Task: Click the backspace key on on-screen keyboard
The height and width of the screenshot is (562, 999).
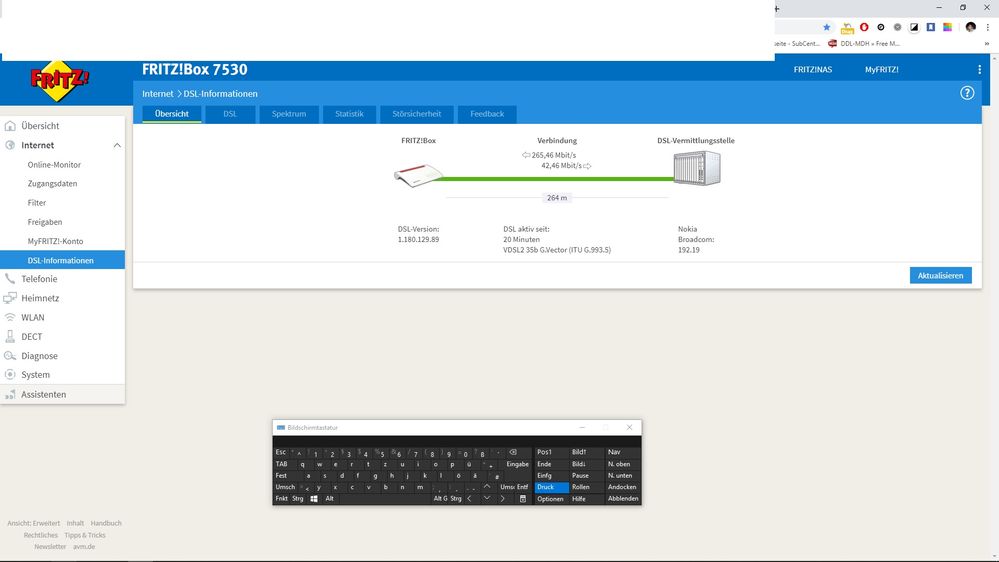Action: [514, 452]
